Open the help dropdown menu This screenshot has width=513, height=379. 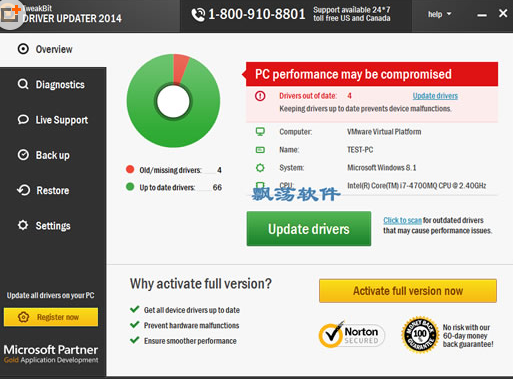tap(439, 14)
